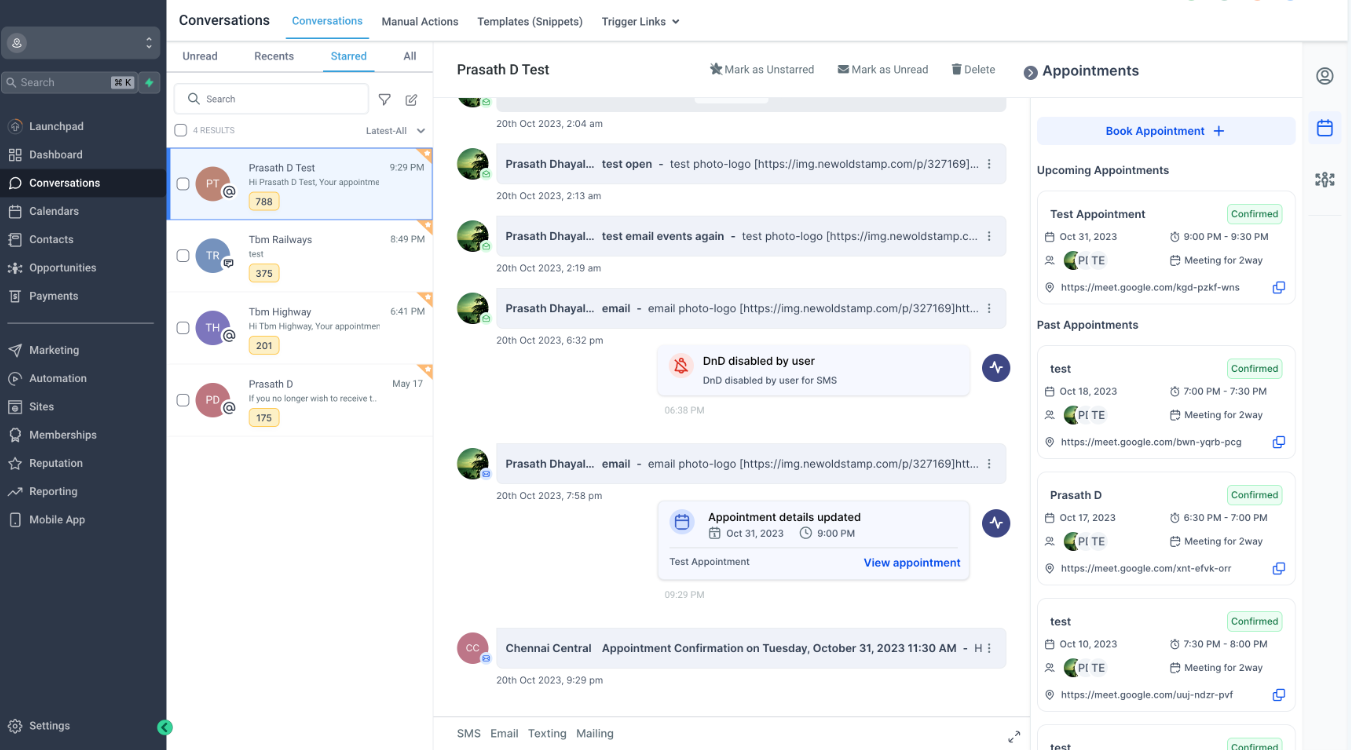
Task: Select the Prasath D Test conversation checkbox
Action: (x=183, y=184)
